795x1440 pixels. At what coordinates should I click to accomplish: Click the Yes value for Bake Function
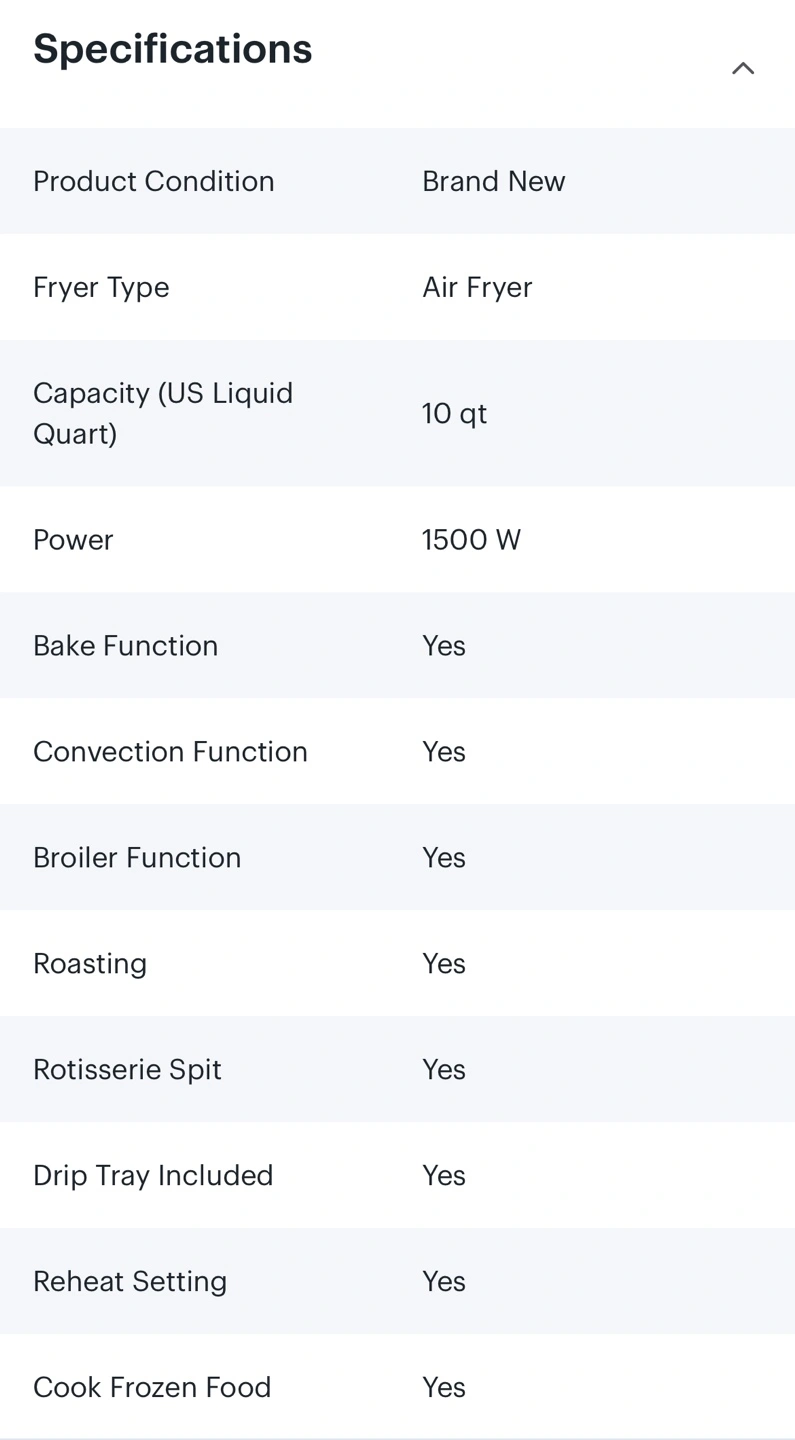tap(444, 646)
